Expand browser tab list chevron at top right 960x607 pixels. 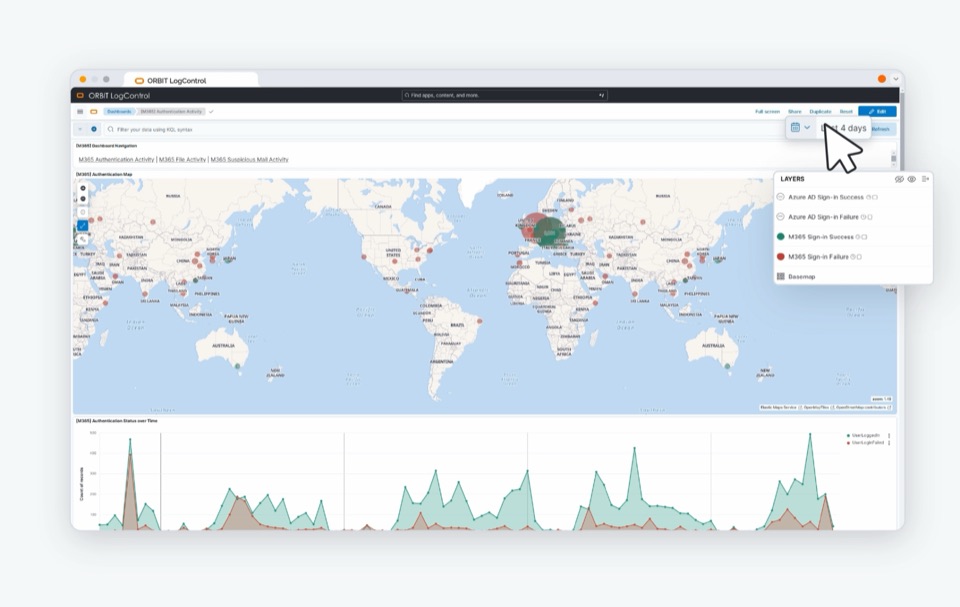click(x=895, y=78)
